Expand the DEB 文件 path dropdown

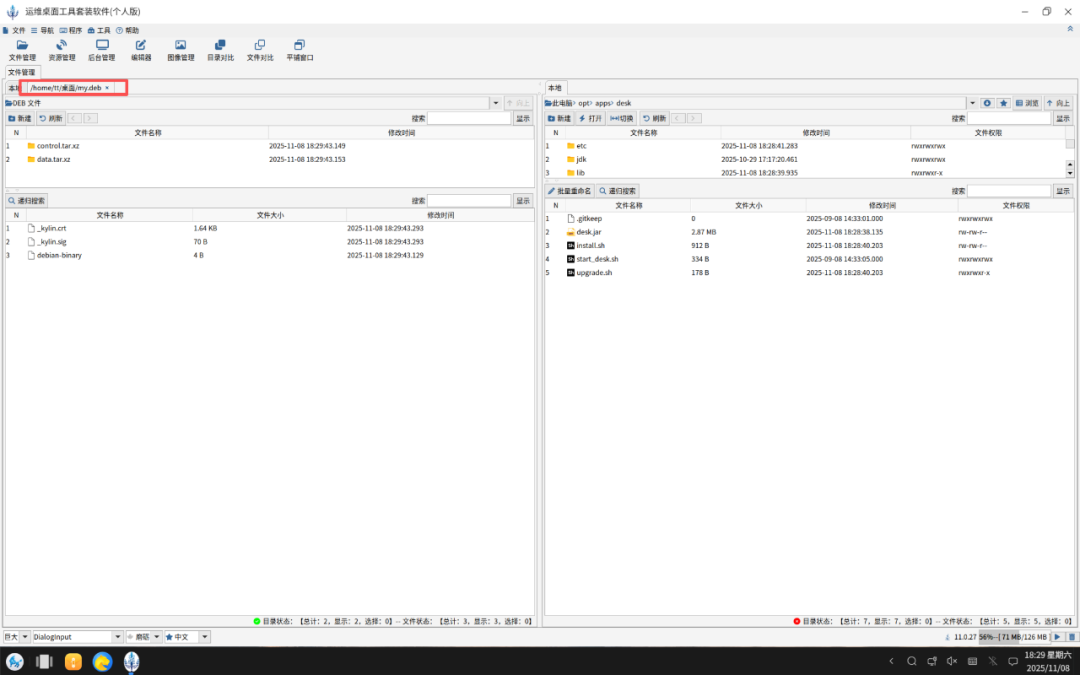[x=495, y=103]
